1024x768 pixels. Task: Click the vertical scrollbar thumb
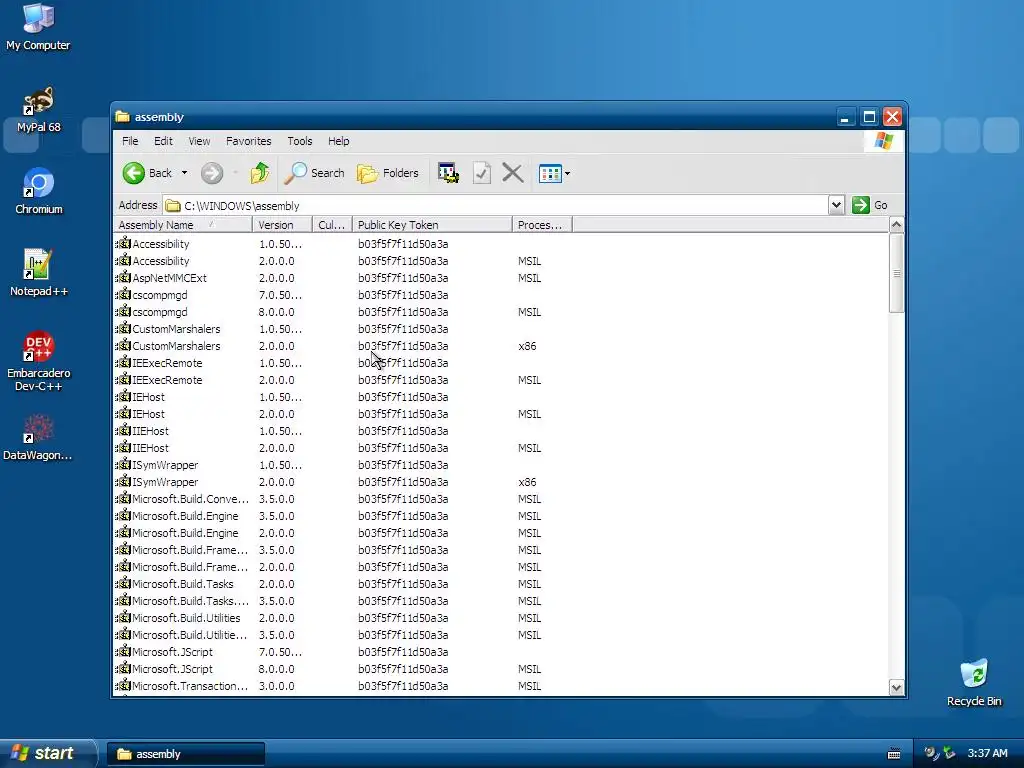pyautogui.click(x=897, y=273)
